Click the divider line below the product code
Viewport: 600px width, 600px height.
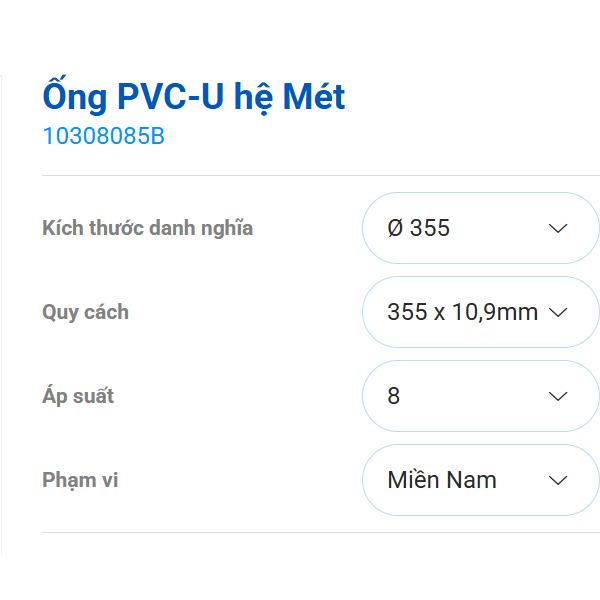(x=320, y=175)
